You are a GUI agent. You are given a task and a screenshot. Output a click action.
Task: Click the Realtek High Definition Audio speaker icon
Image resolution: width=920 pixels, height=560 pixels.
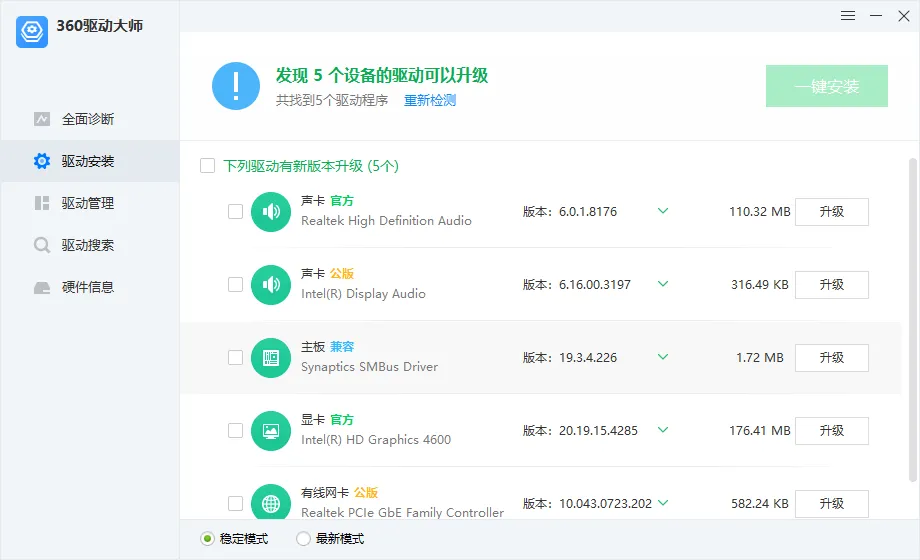271,212
